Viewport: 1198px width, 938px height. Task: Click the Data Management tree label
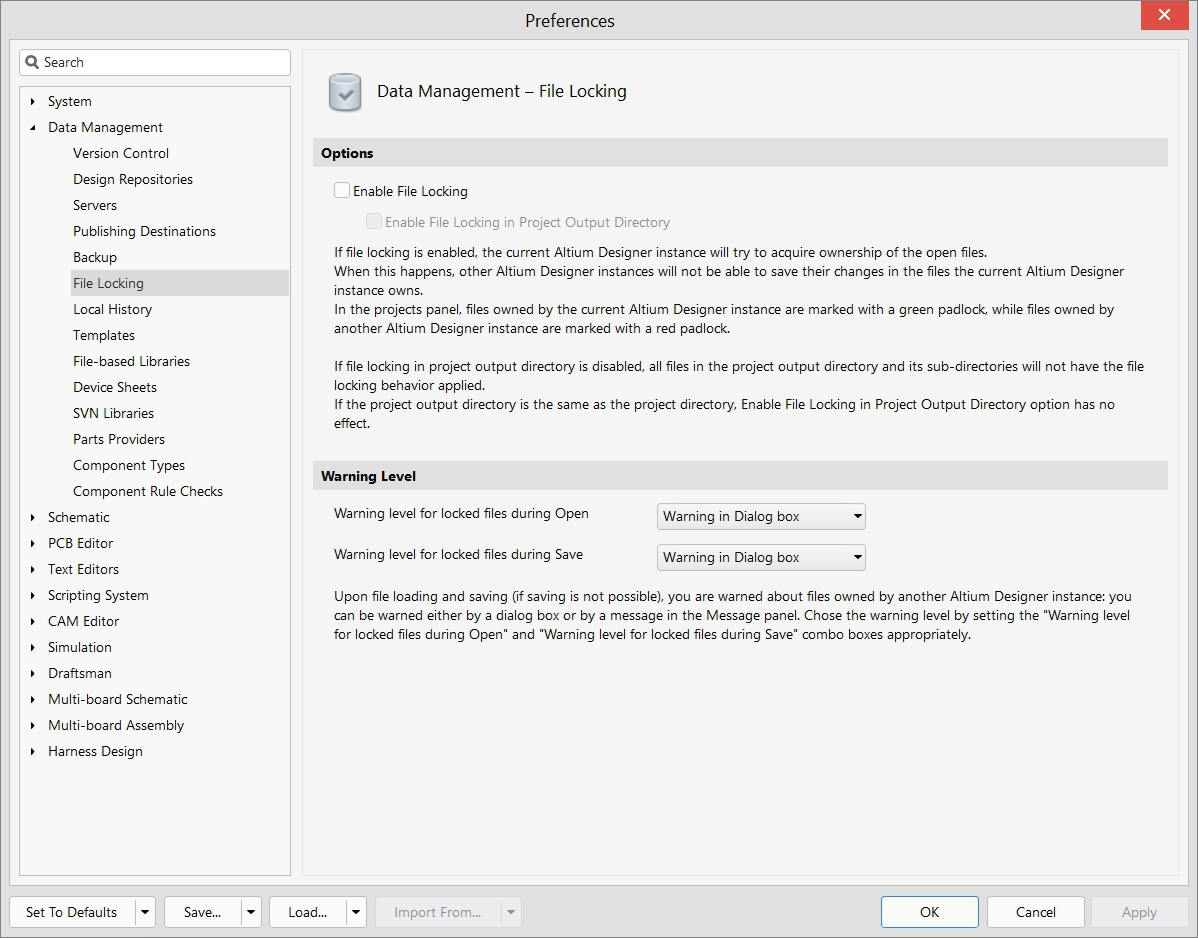click(105, 128)
